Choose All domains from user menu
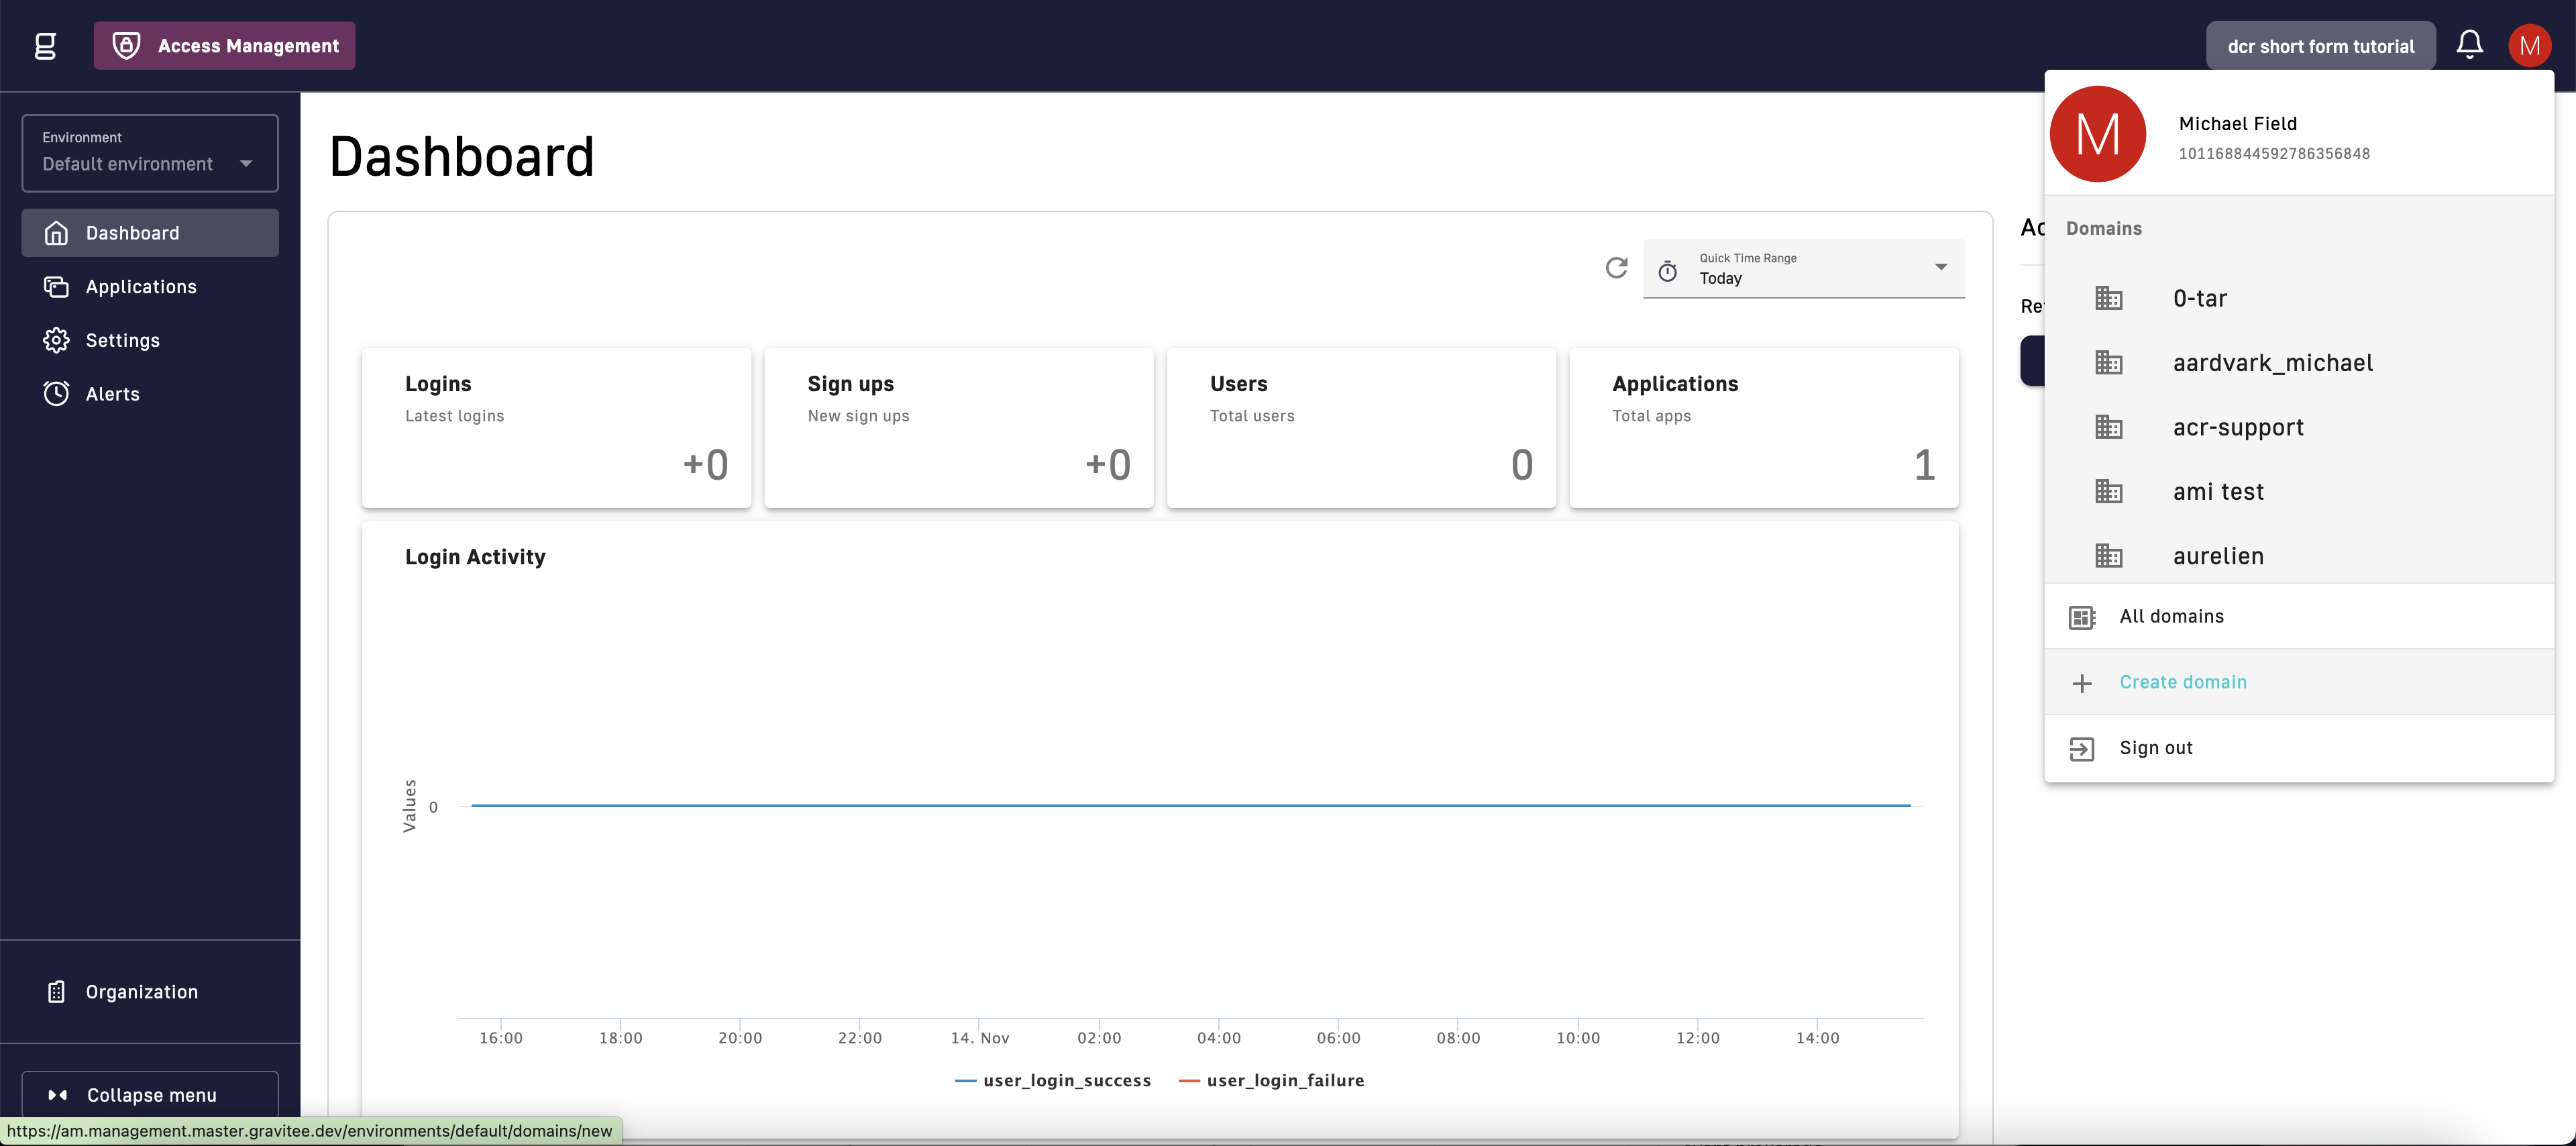The image size is (2576, 1146). coord(2171,617)
